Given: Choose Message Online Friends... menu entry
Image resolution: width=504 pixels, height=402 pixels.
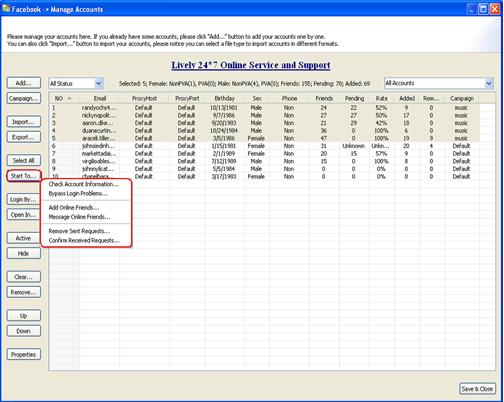Looking at the screenshot, I should click(x=86, y=217).
